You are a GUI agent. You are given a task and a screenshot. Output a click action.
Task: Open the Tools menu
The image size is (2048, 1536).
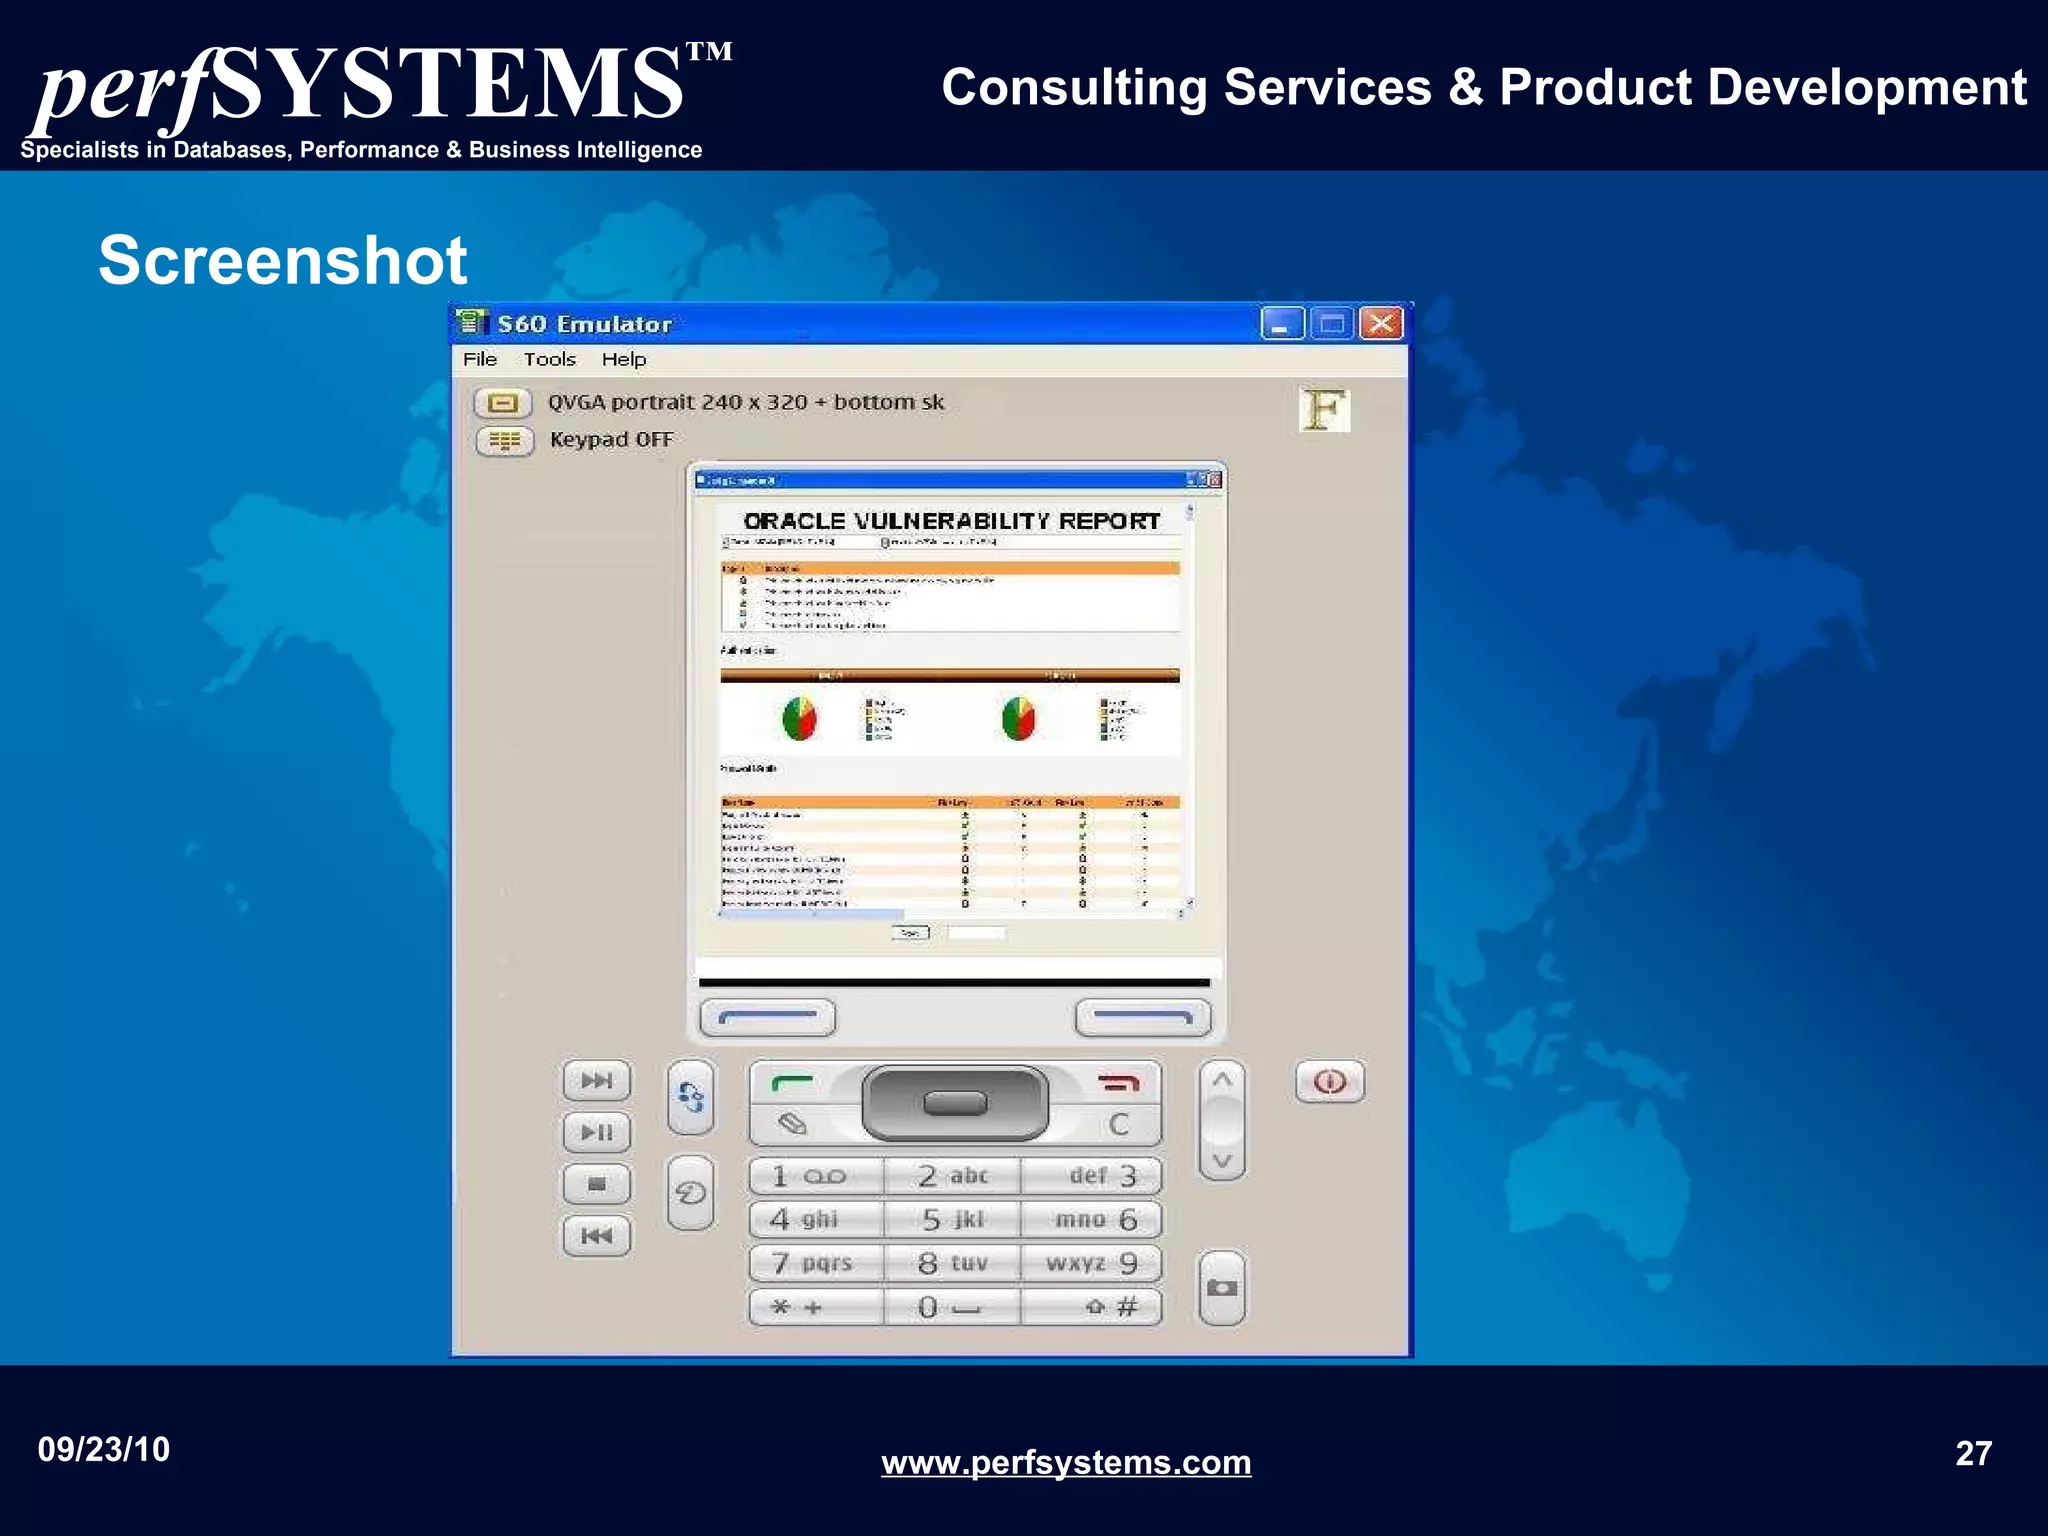point(550,359)
